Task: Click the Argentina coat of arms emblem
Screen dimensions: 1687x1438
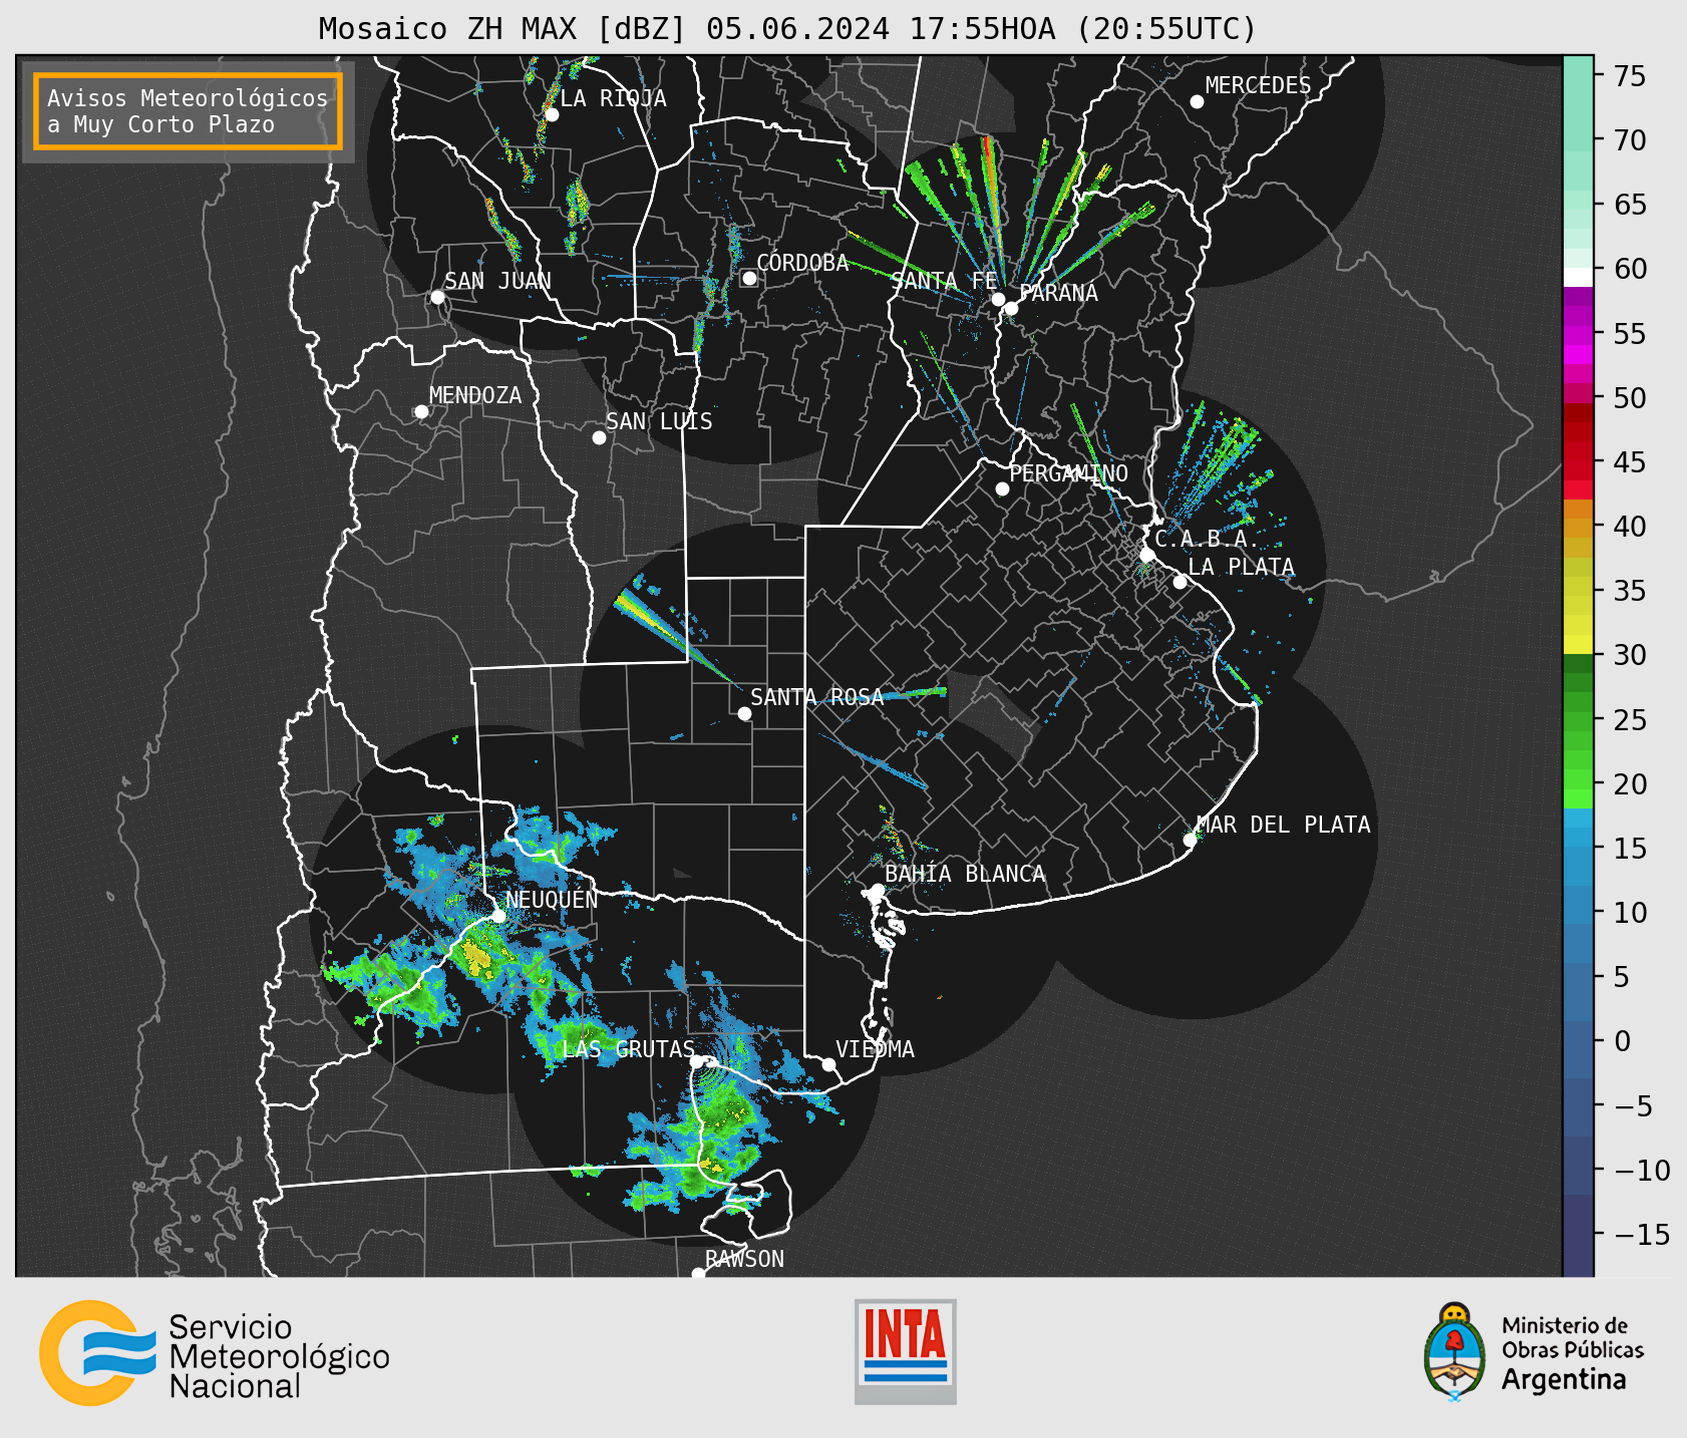Action: [1455, 1351]
